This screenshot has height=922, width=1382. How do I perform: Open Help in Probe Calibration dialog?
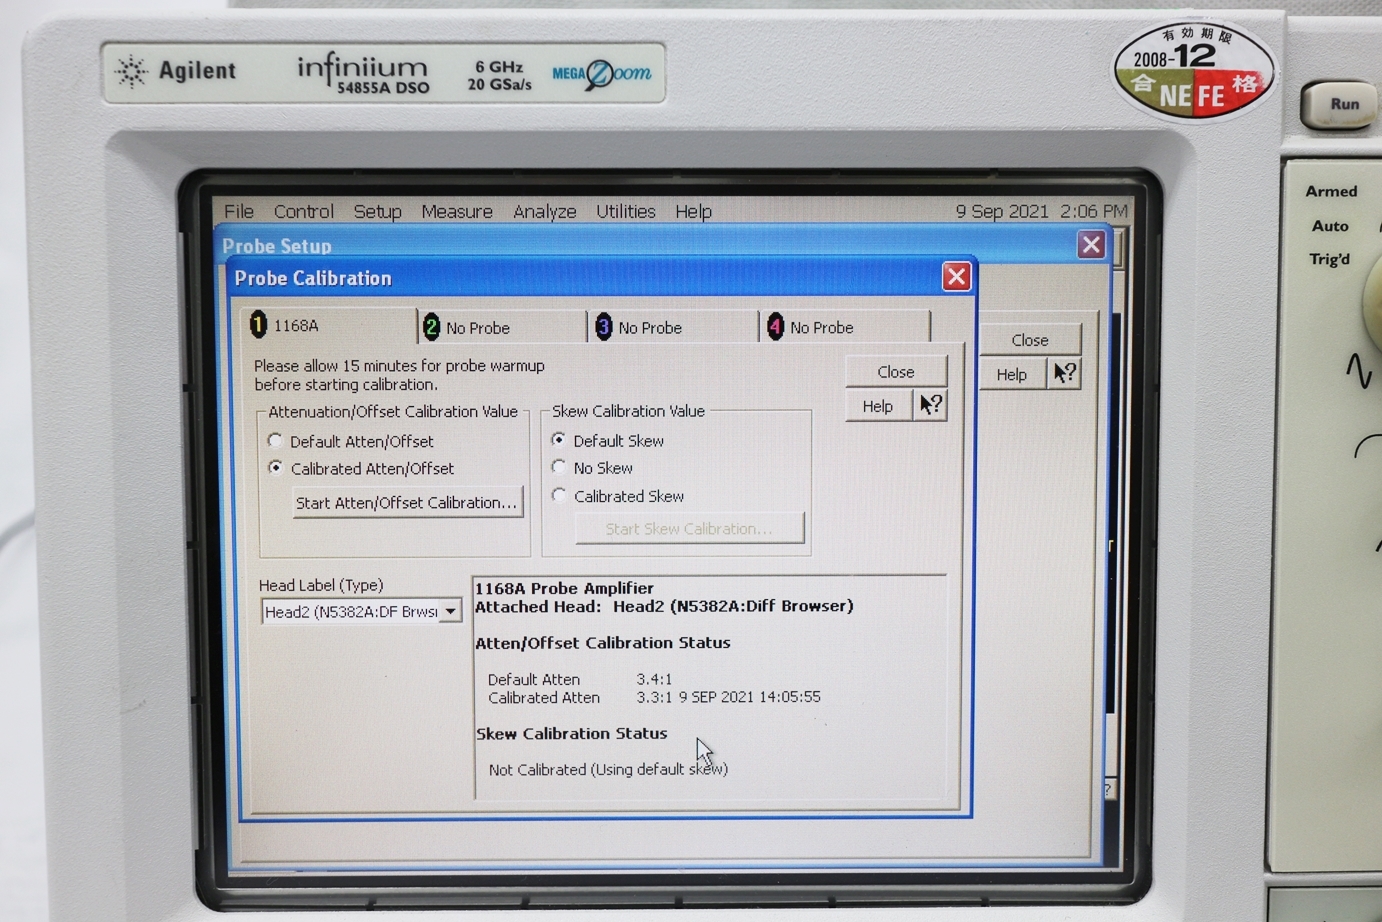coord(878,406)
